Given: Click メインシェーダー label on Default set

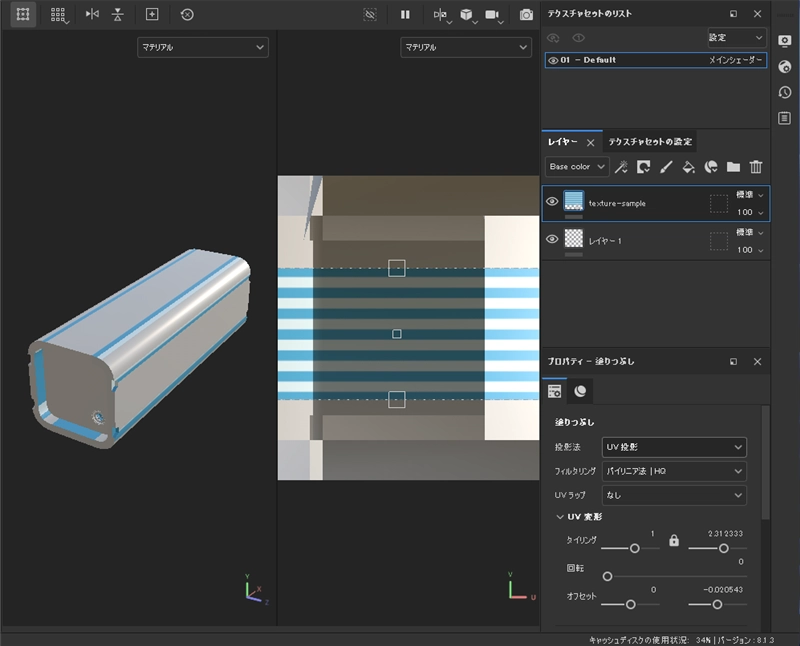Looking at the screenshot, I should (735, 60).
